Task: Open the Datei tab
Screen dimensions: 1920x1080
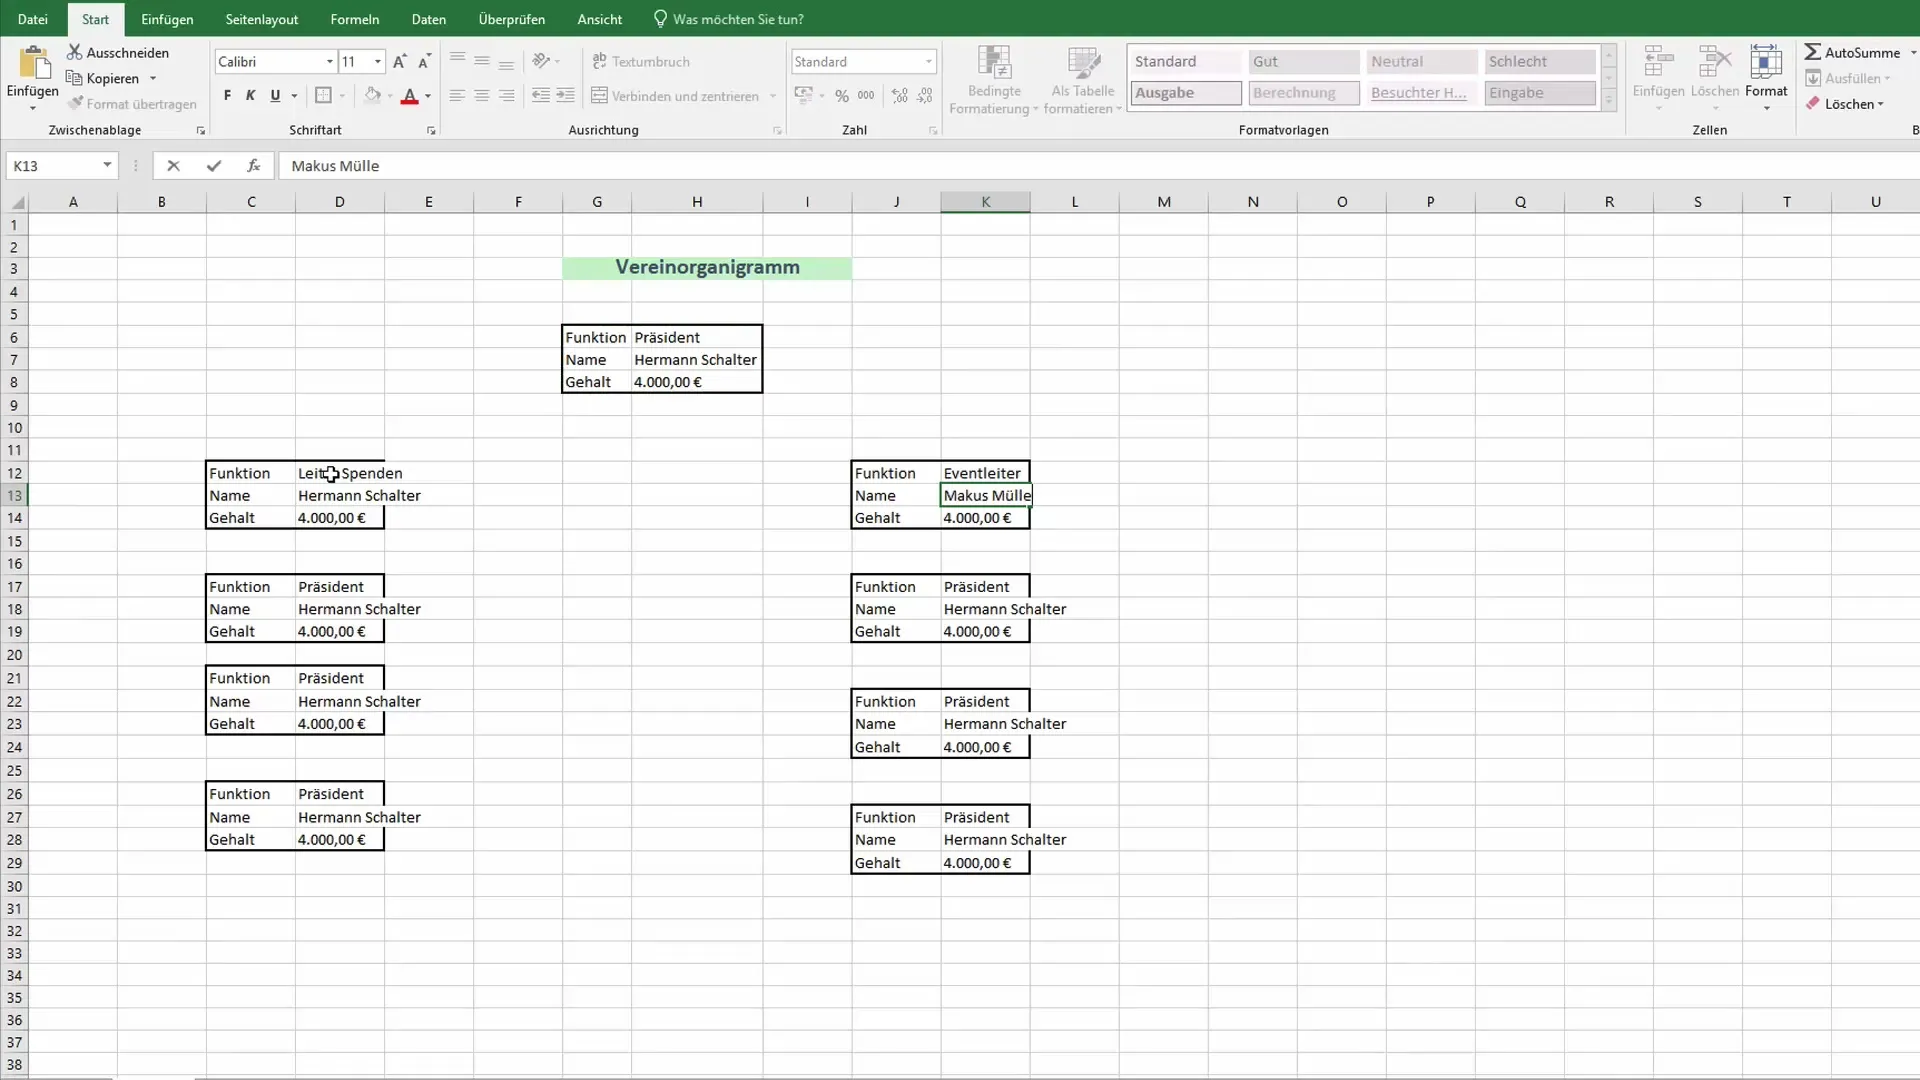Action: [32, 19]
